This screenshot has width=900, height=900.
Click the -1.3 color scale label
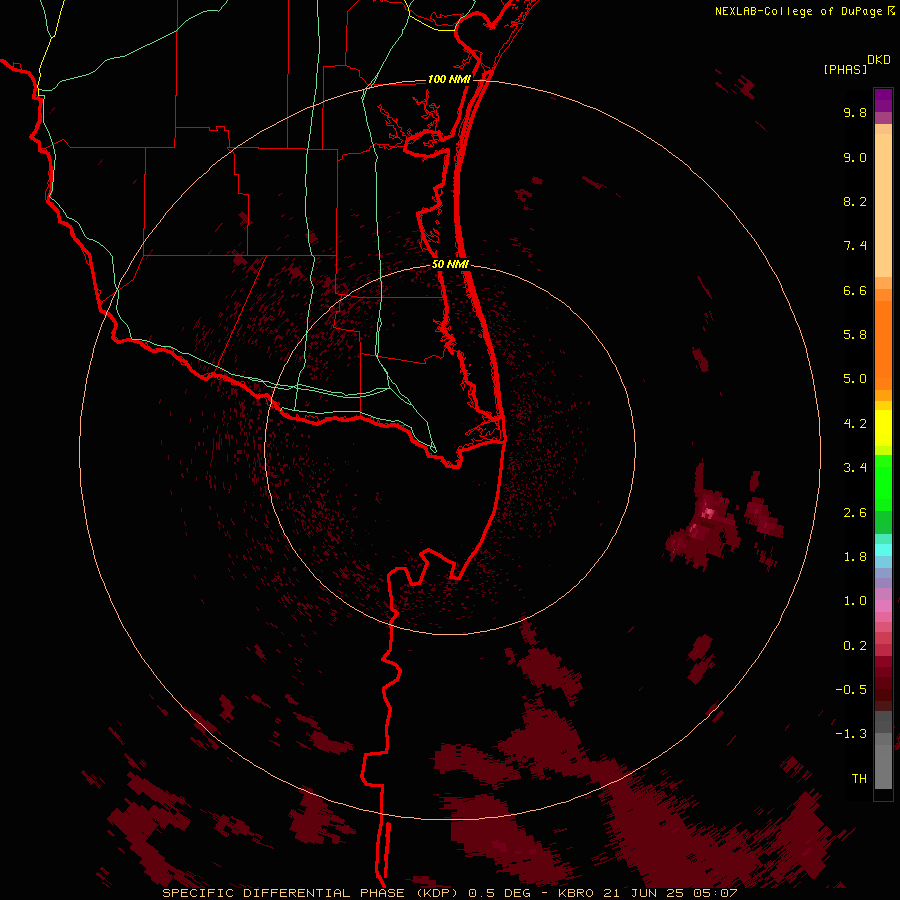click(x=851, y=734)
